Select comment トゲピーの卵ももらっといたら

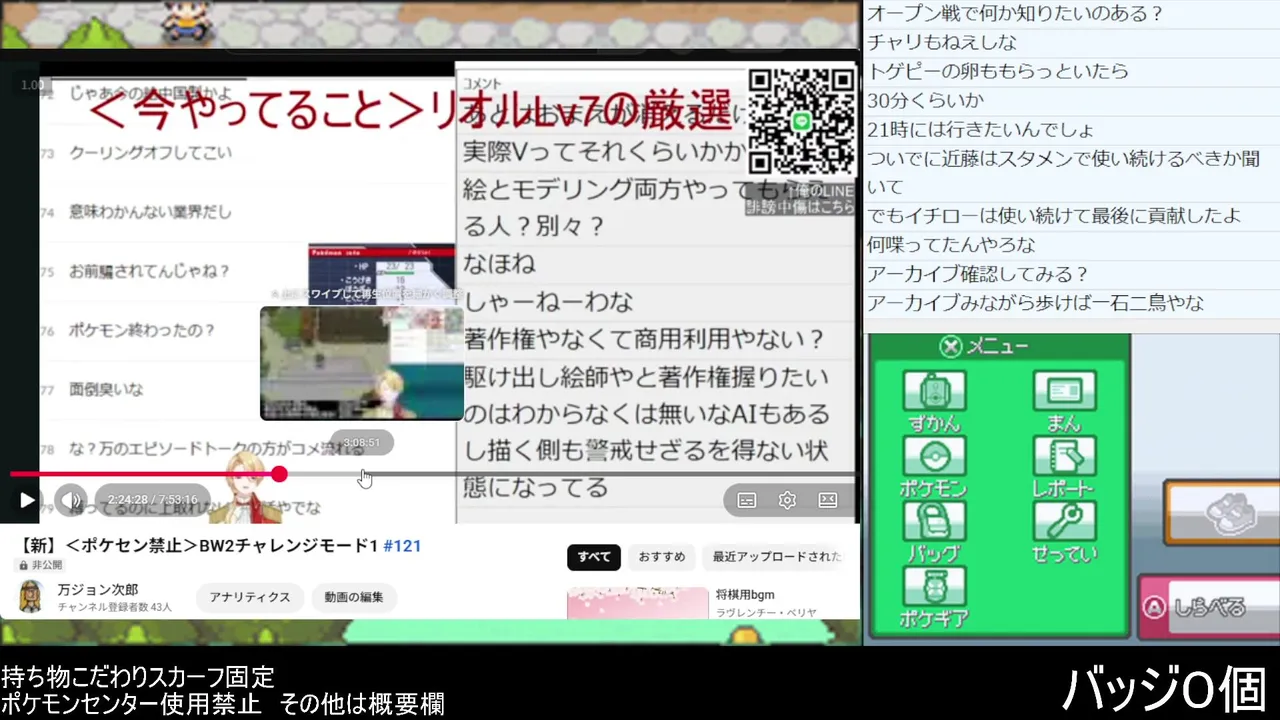(x=998, y=71)
